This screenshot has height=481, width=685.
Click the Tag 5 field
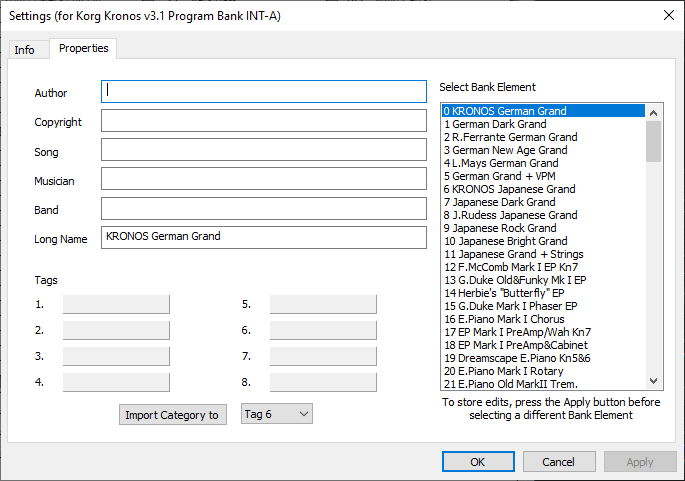pos(323,304)
